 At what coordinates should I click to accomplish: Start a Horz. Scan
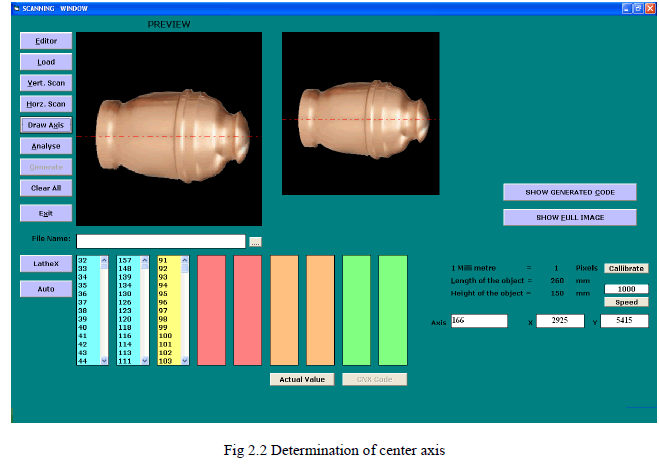click(x=46, y=104)
